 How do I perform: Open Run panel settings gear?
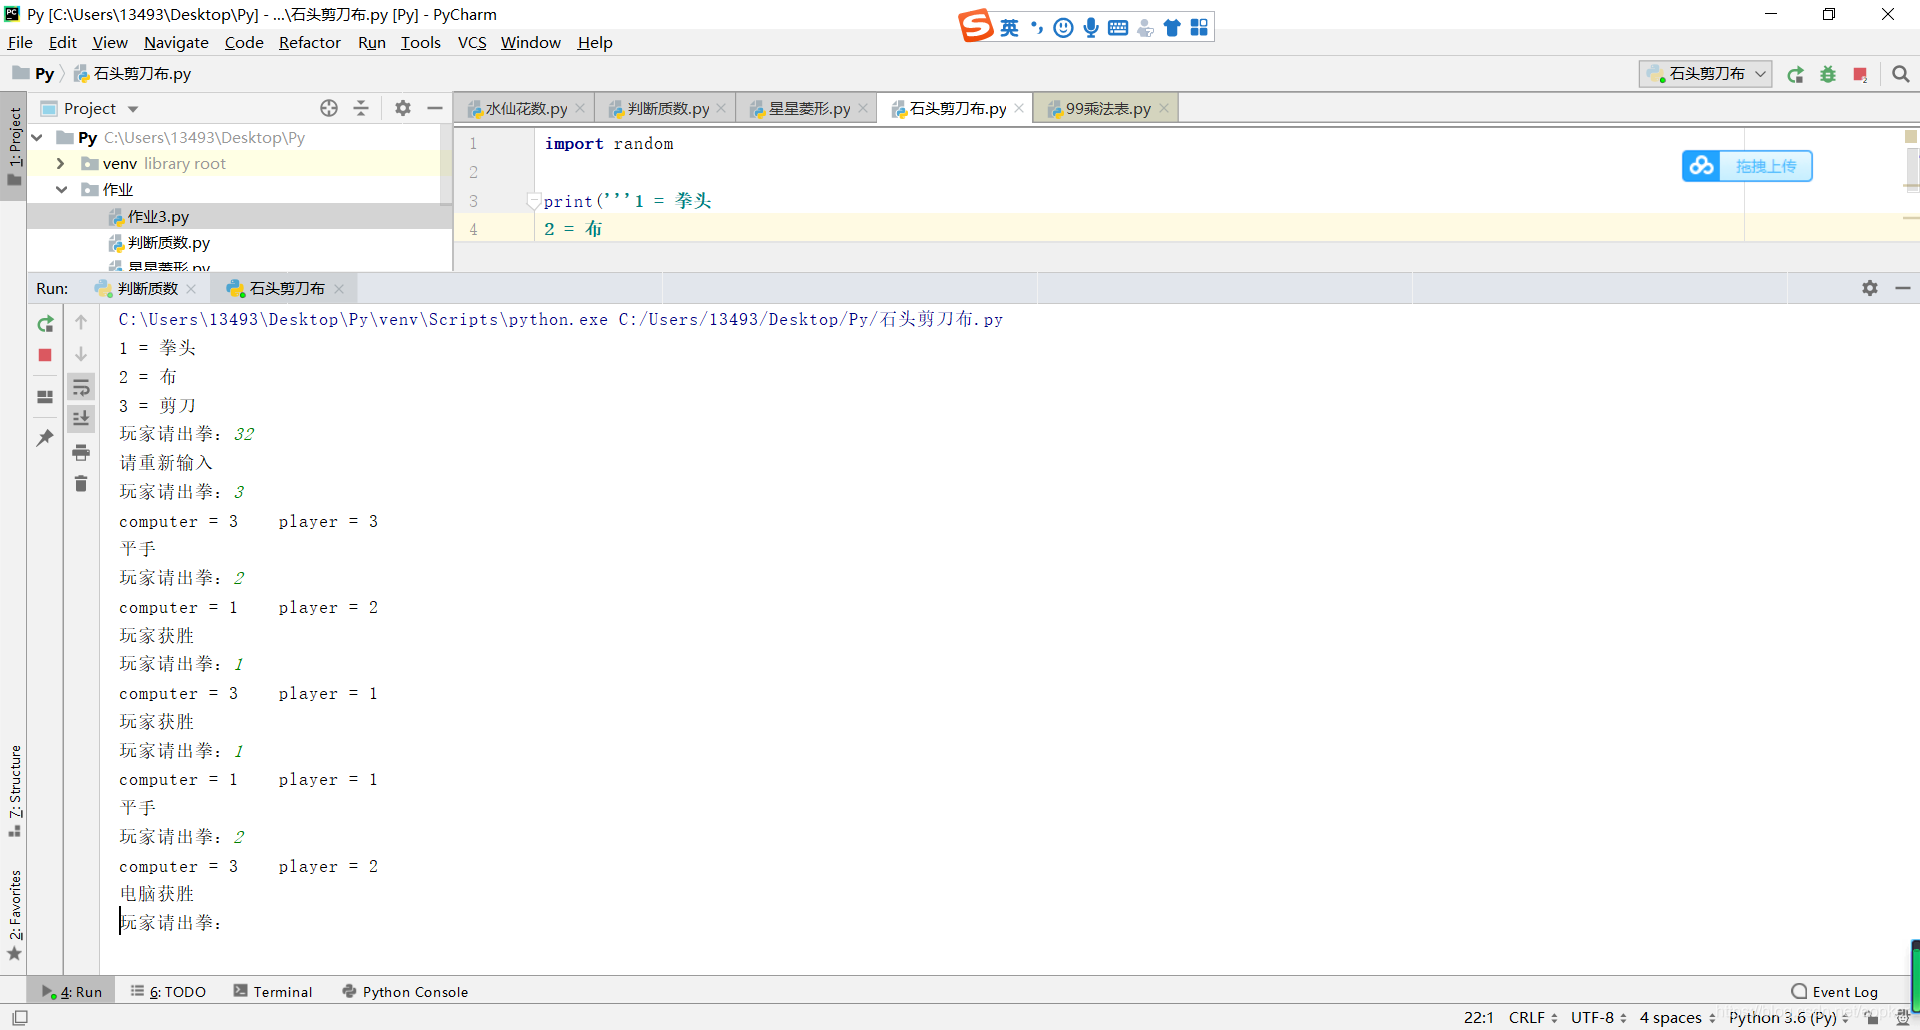click(x=1870, y=288)
